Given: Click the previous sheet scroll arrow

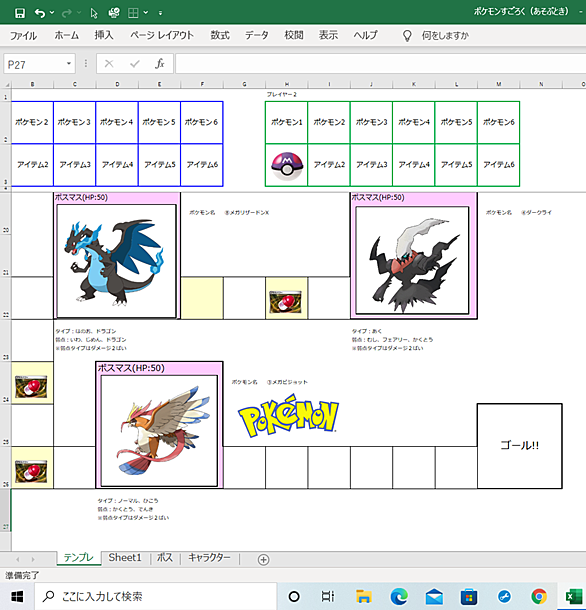Looking at the screenshot, I should pyautogui.click(x=18, y=559).
